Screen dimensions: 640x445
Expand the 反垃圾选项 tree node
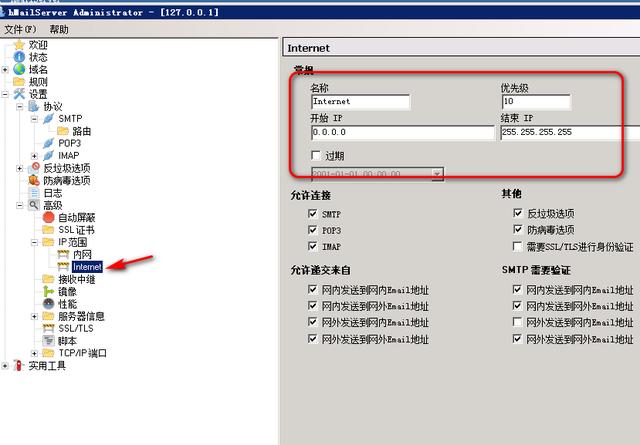(x=20, y=168)
